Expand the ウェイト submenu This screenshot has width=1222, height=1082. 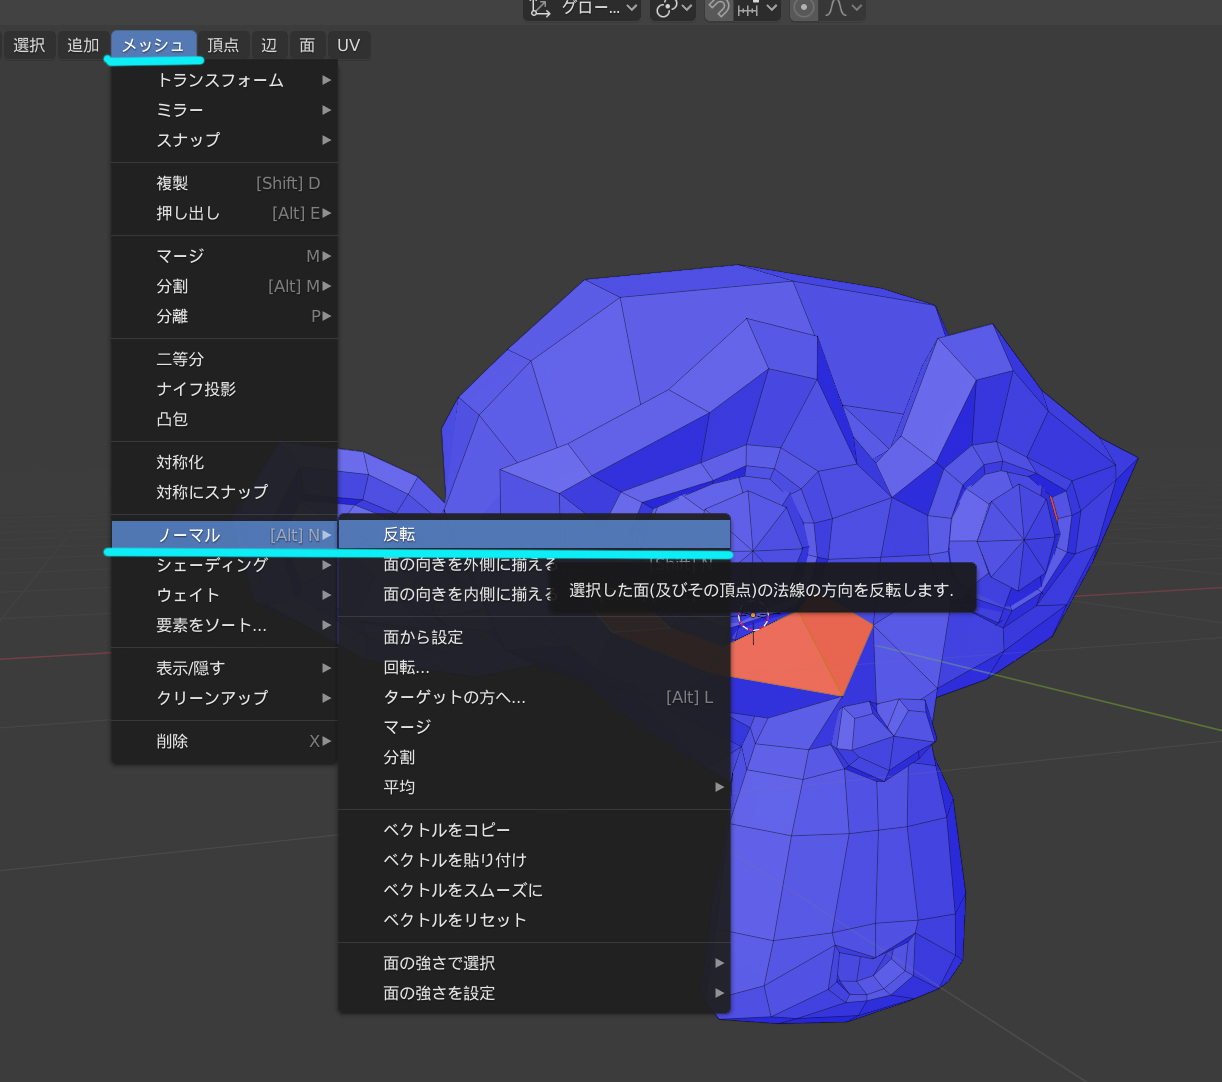coord(224,595)
